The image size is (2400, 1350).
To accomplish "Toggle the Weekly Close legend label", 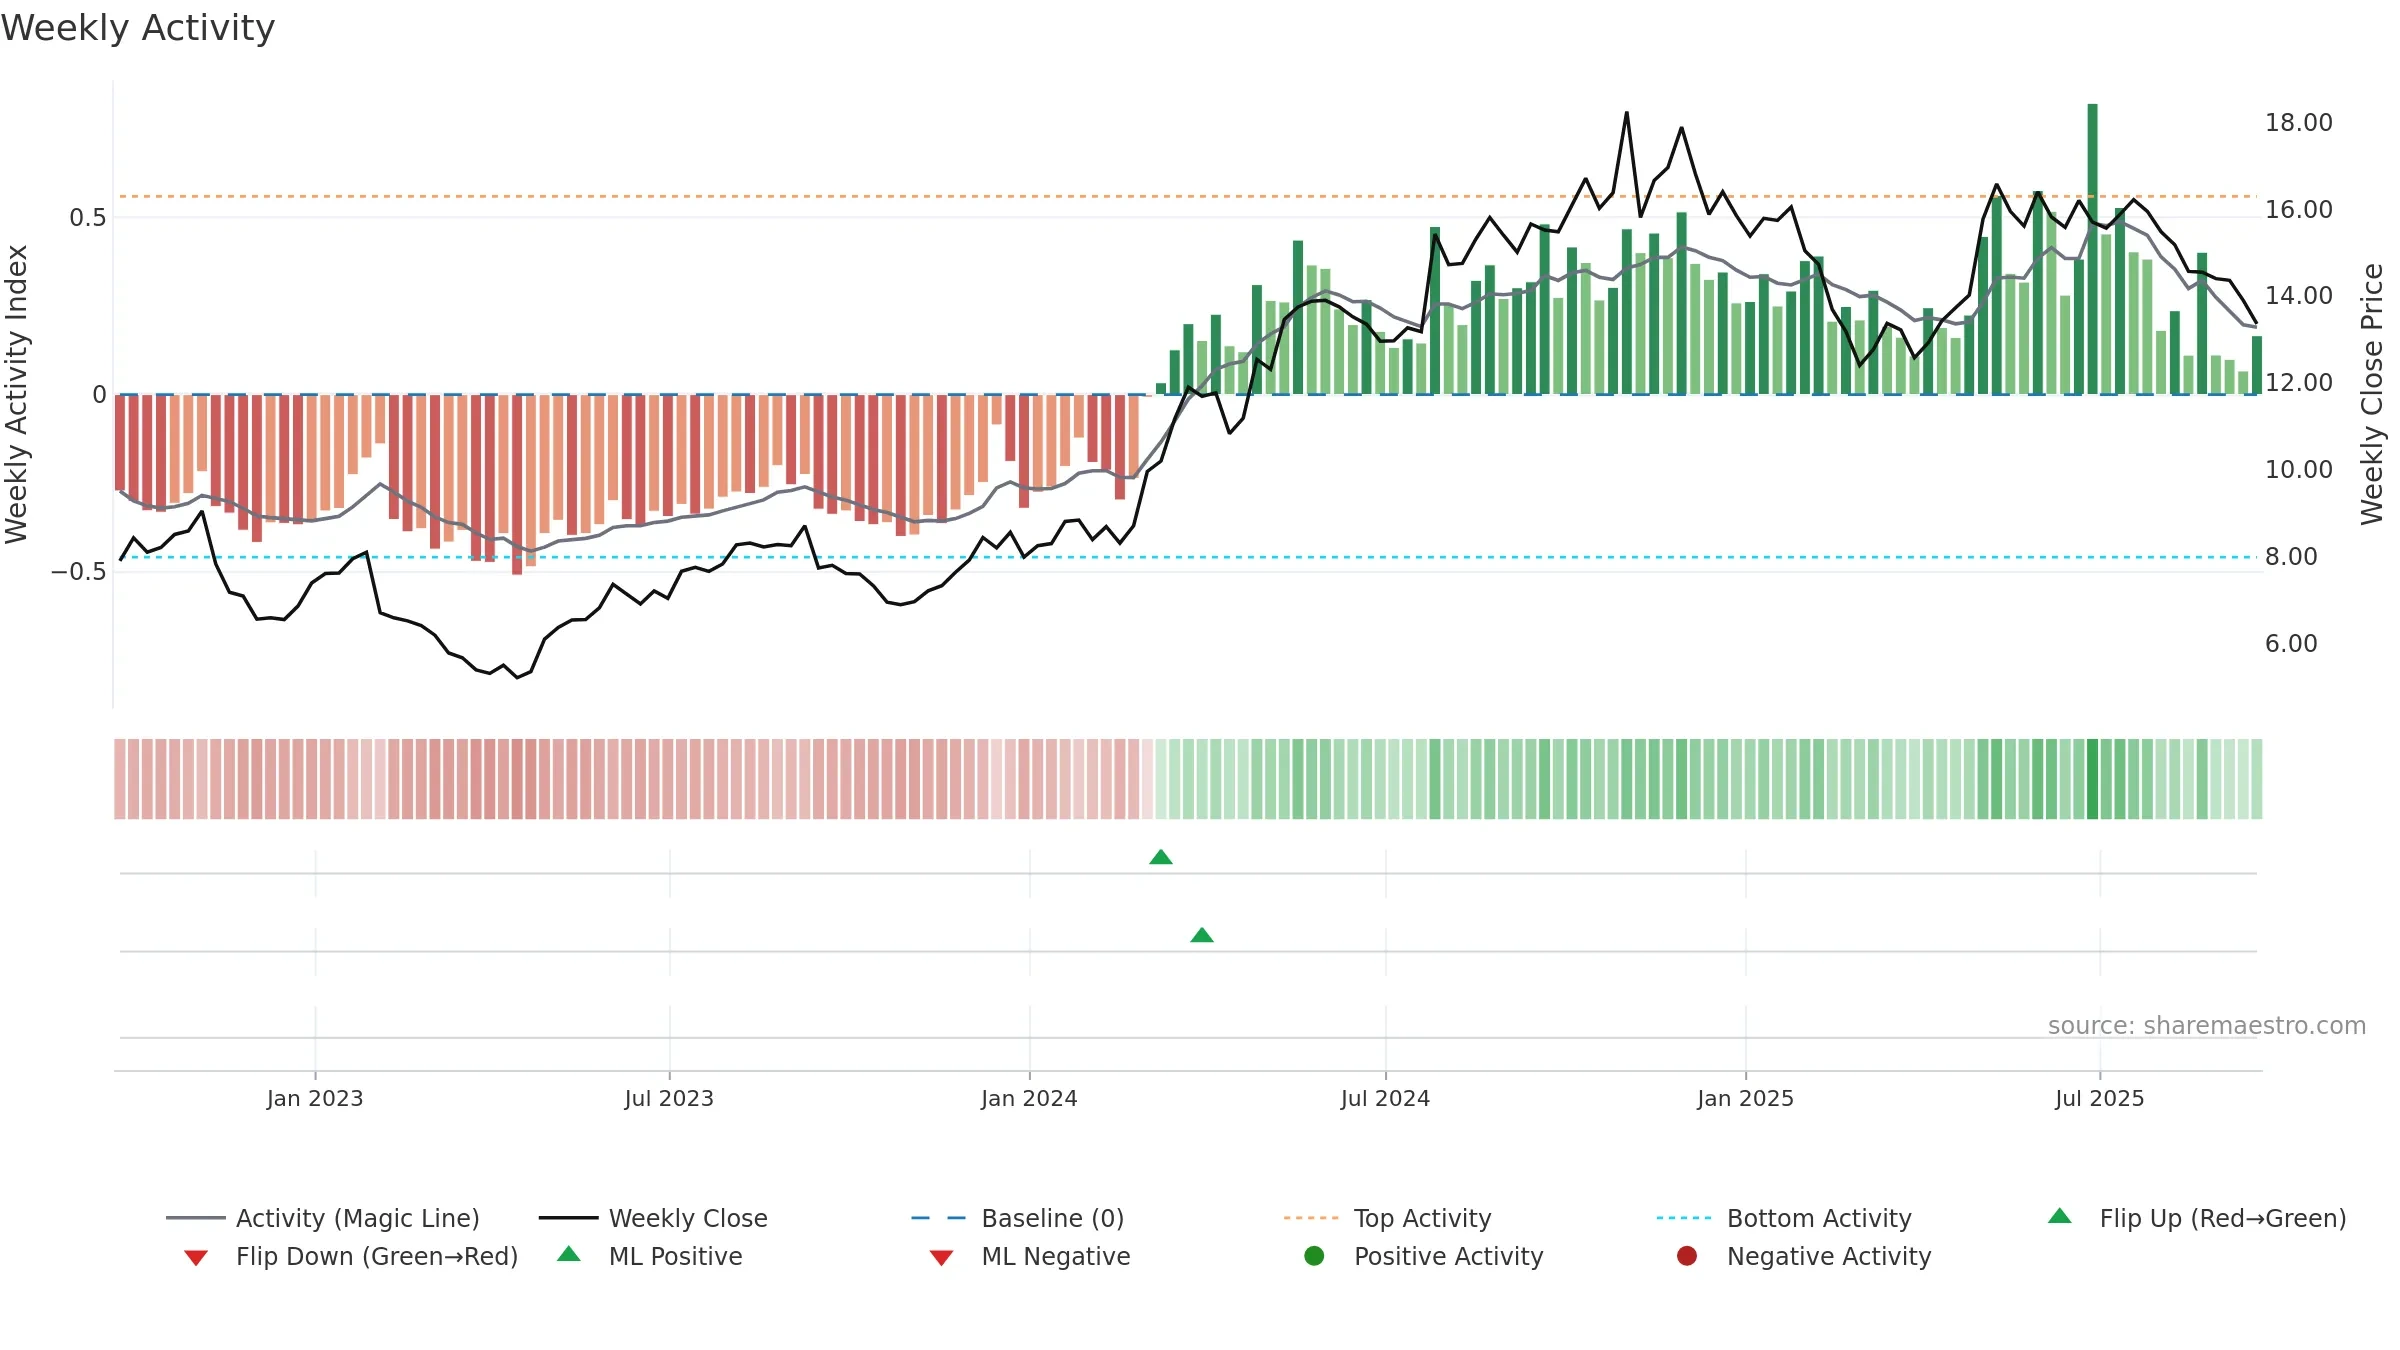I will [x=688, y=1218].
